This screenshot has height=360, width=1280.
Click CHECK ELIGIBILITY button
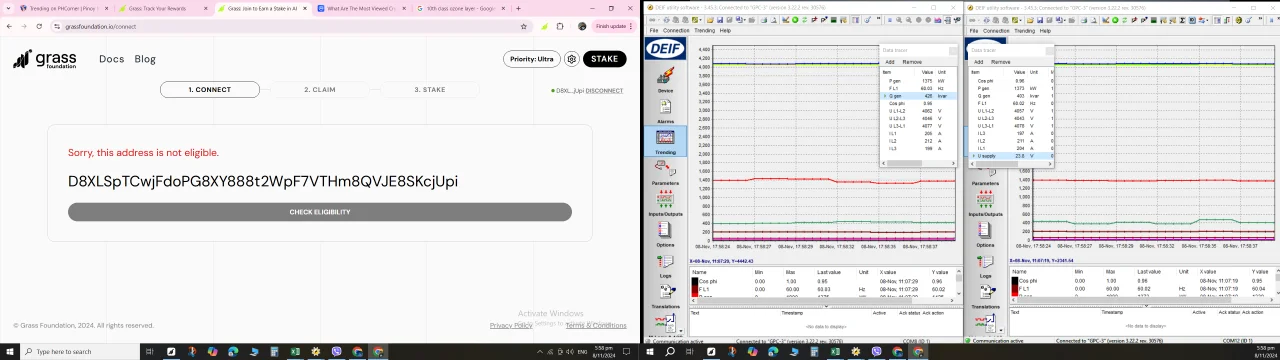tap(320, 212)
